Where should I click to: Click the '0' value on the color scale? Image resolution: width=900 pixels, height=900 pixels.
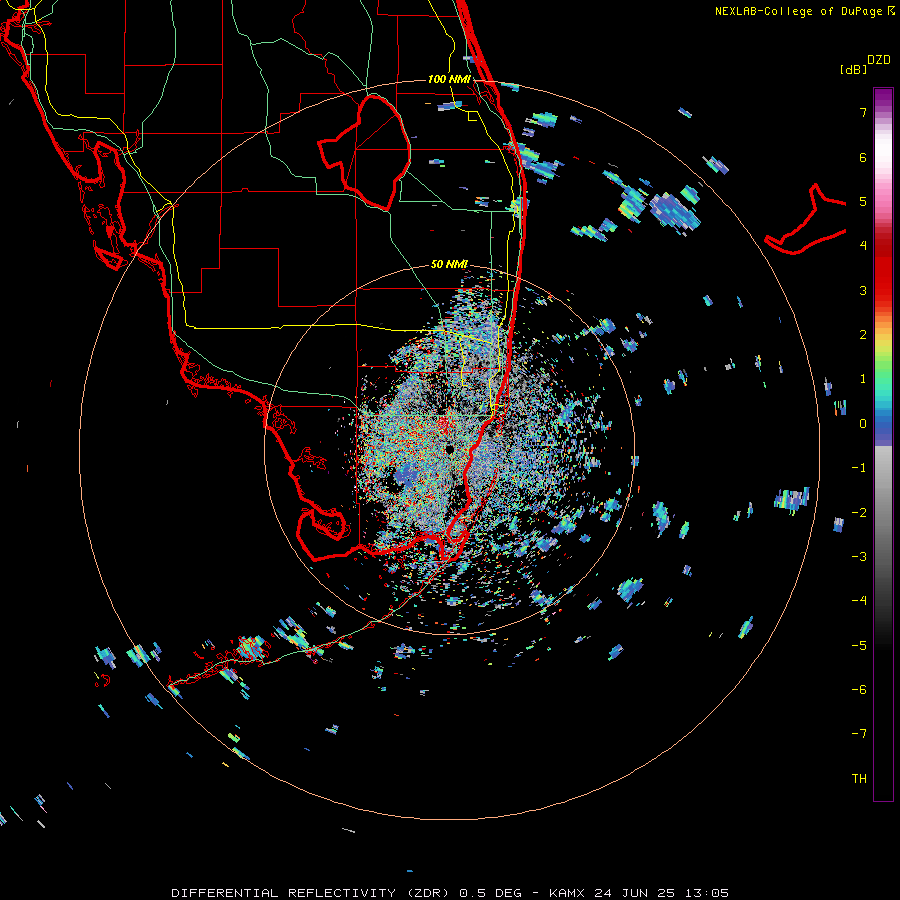(x=863, y=424)
